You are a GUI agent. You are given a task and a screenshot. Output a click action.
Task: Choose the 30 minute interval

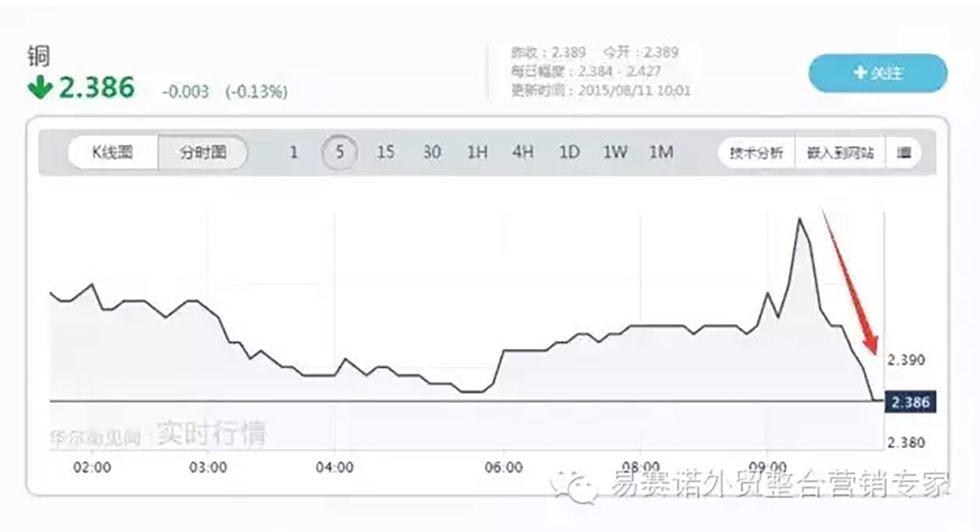point(431,153)
